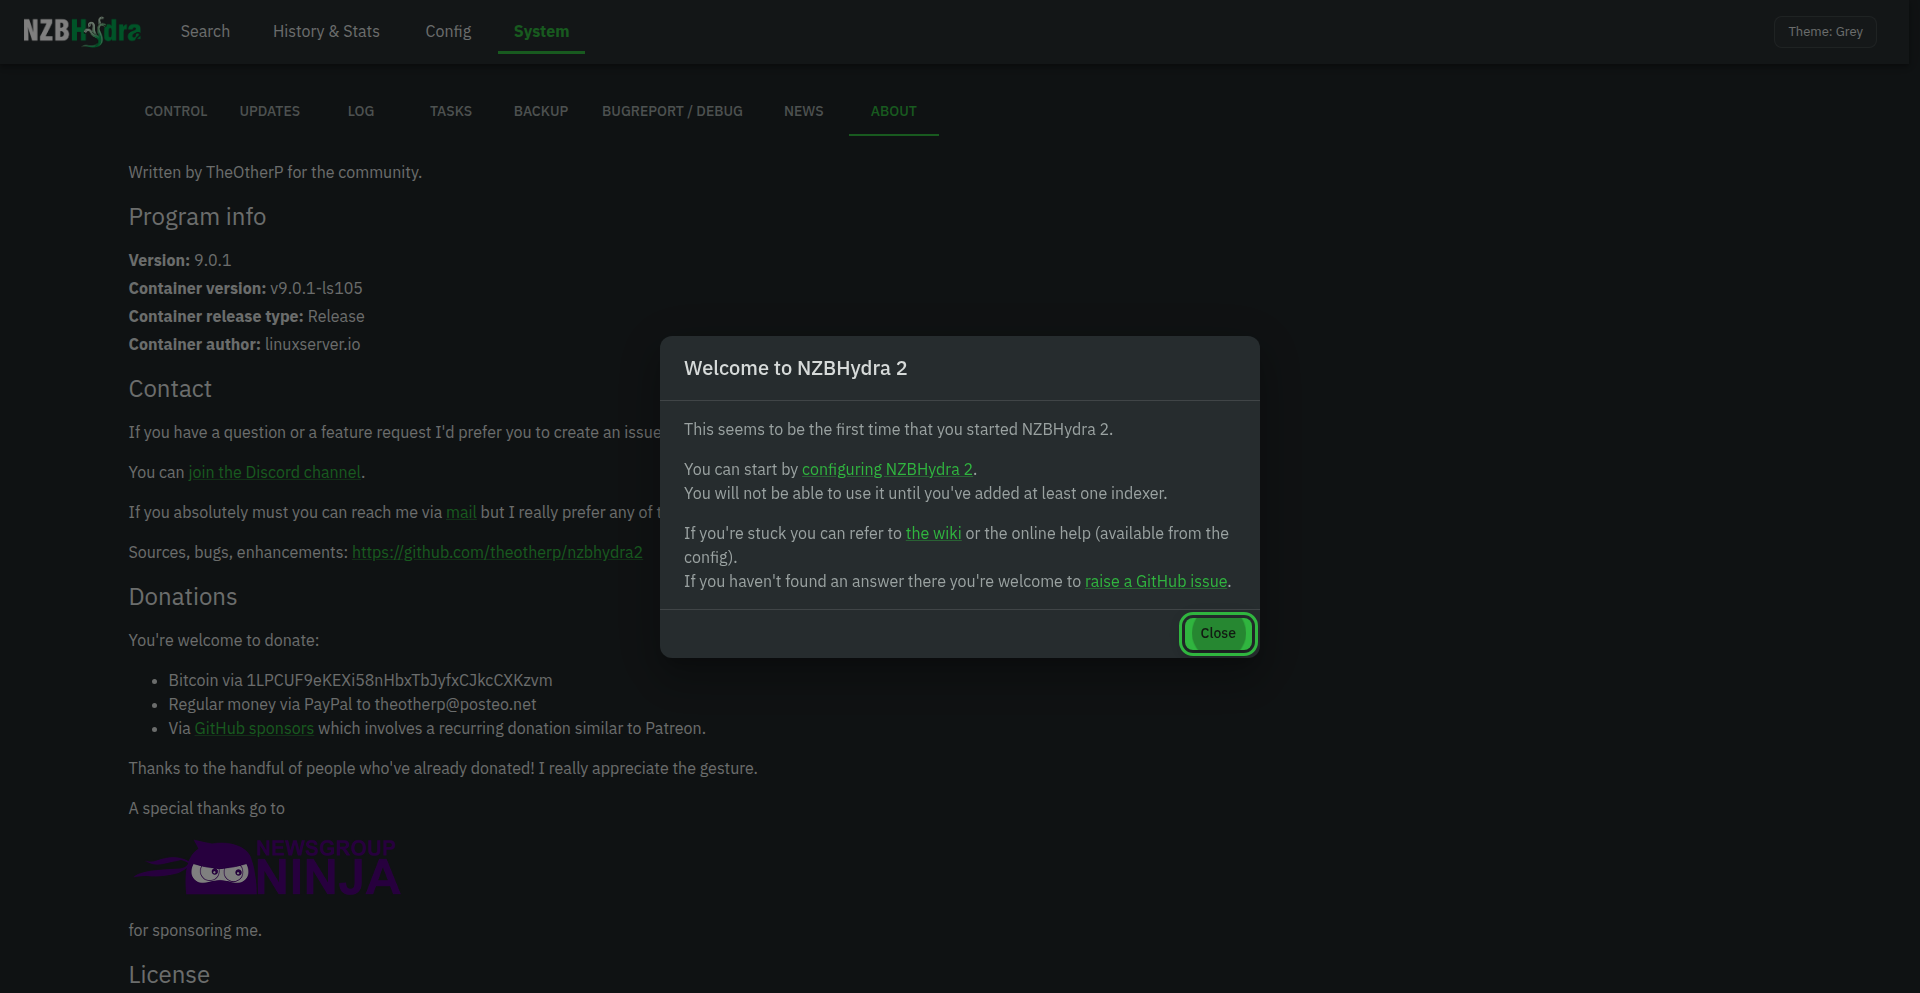Screen dimensions: 1920x993
Task: Select the System menu item
Action: [x=541, y=32]
